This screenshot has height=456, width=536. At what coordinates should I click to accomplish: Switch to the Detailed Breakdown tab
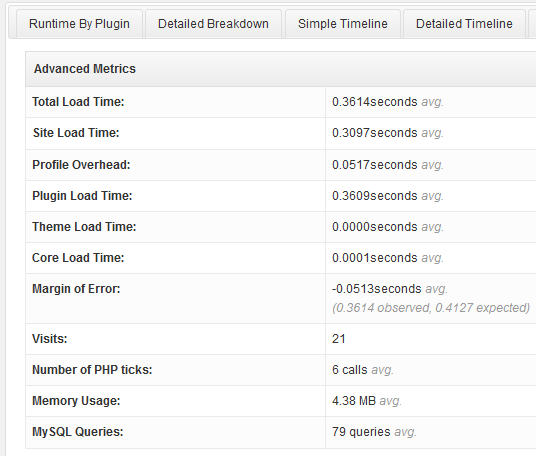click(x=213, y=24)
